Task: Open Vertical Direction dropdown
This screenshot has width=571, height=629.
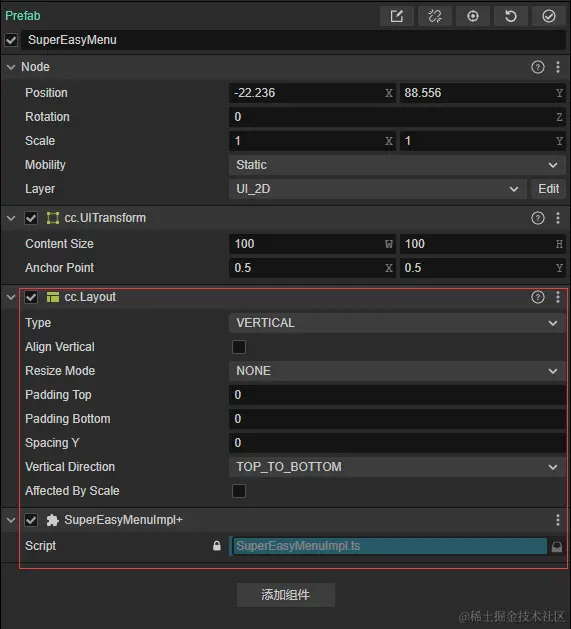Action: (397, 467)
